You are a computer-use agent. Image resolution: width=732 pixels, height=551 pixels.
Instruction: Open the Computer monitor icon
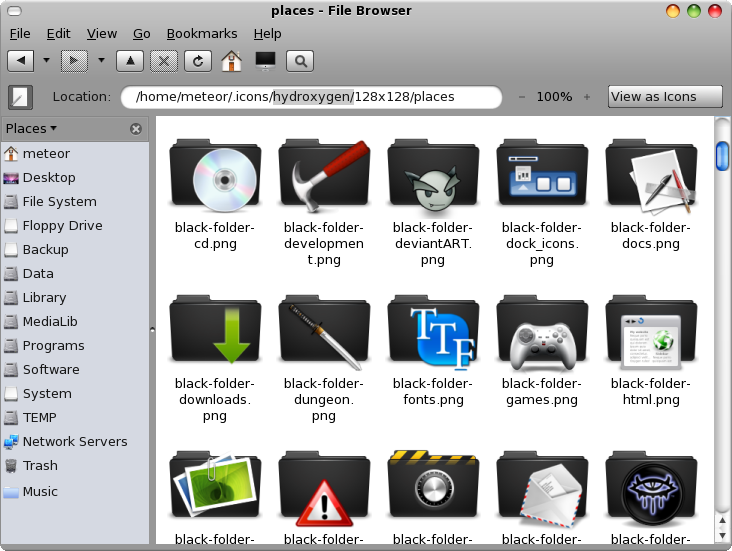tap(266, 61)
